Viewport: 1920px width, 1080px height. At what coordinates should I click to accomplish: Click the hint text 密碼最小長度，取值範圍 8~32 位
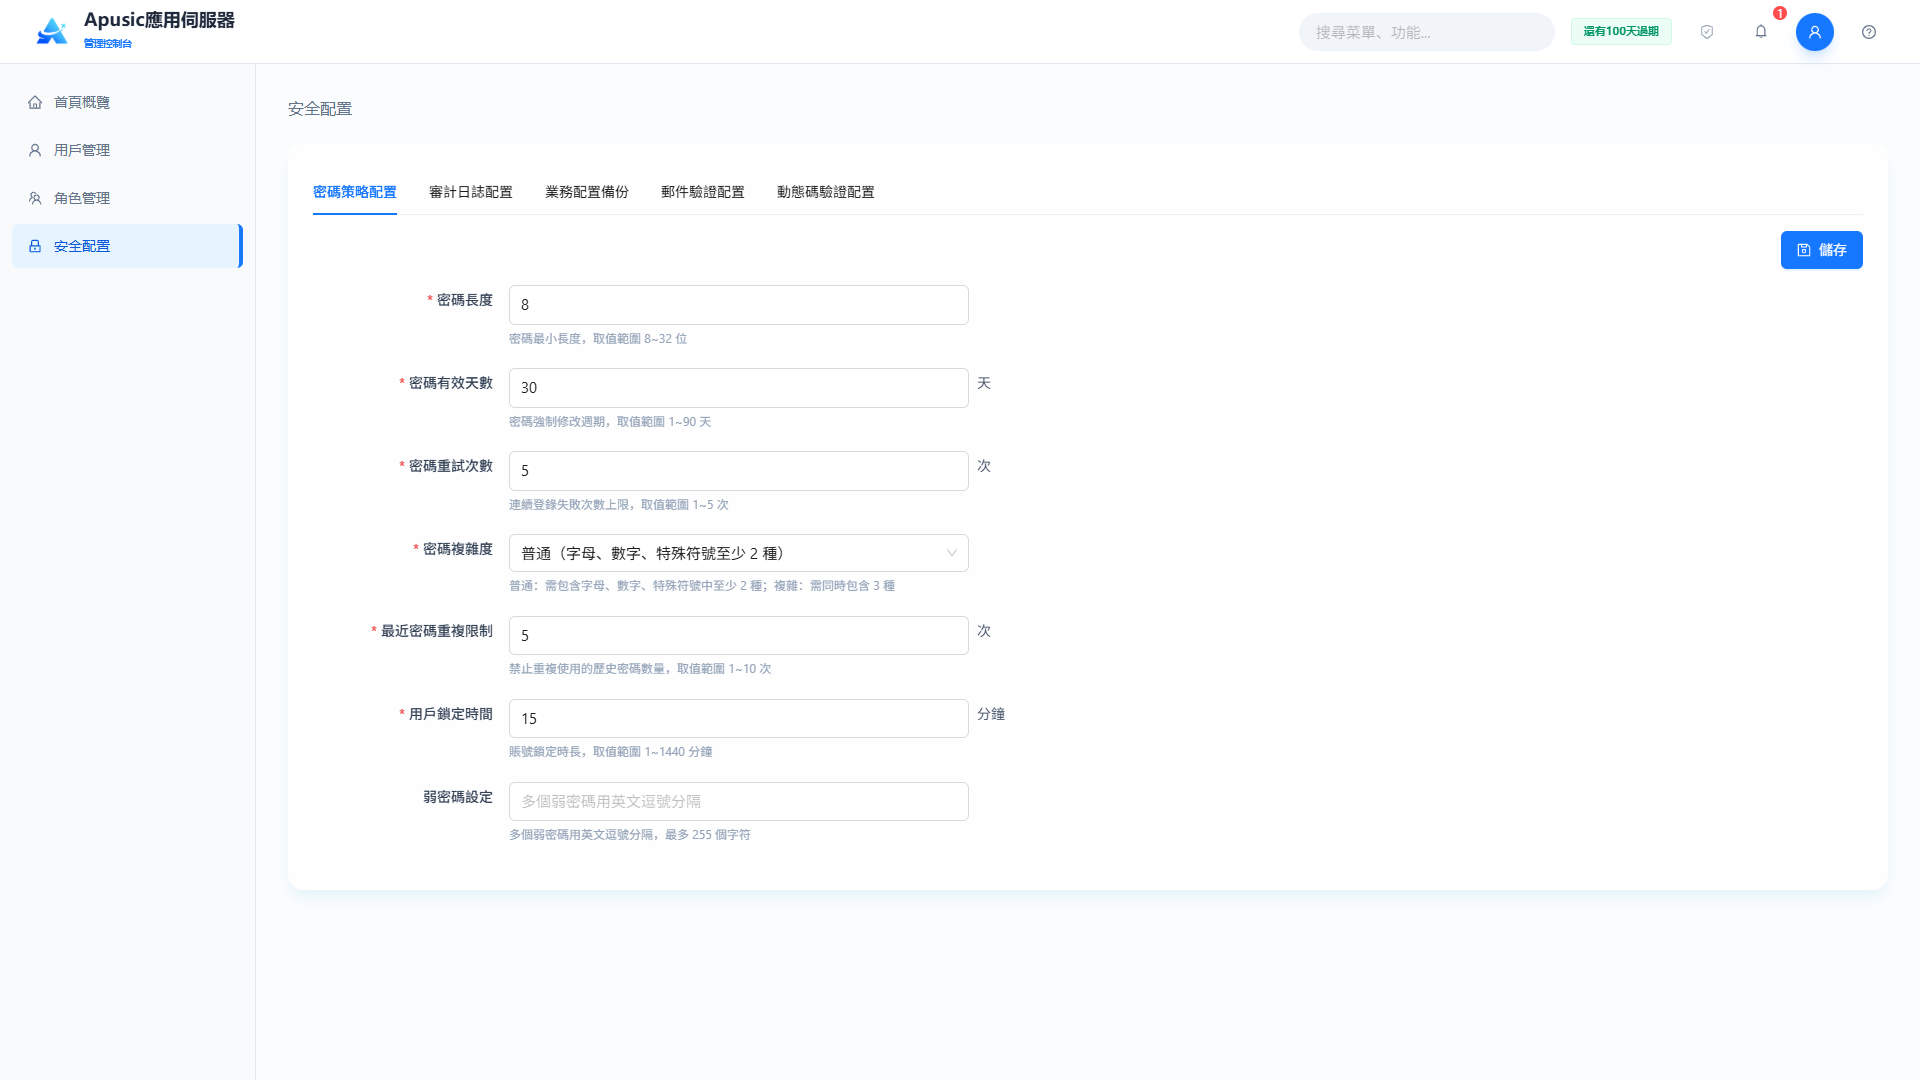coord(598,339)
